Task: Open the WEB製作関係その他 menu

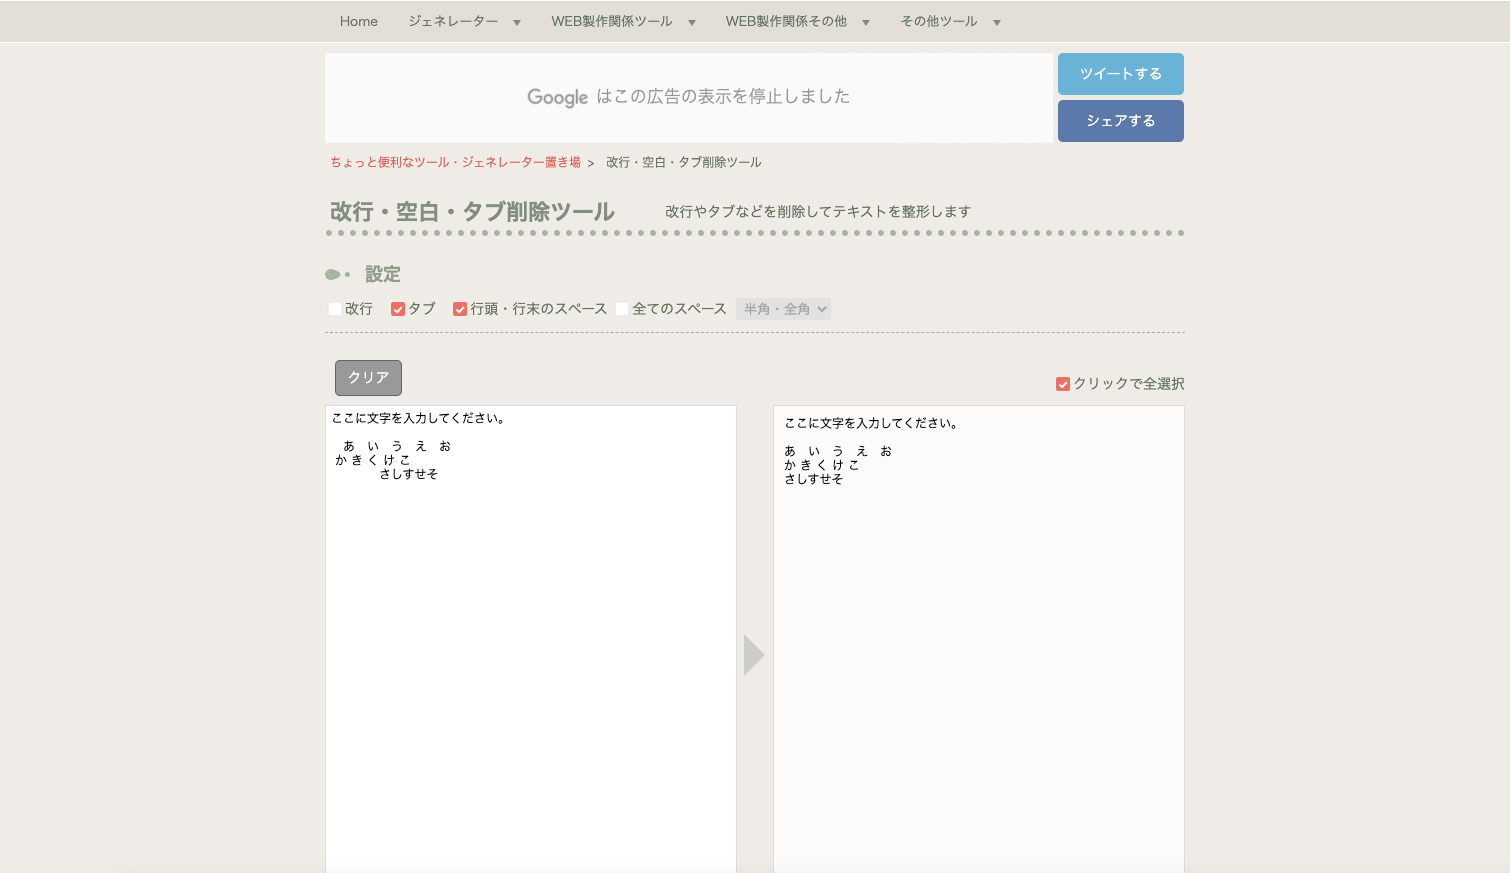Action: point(797,21)
